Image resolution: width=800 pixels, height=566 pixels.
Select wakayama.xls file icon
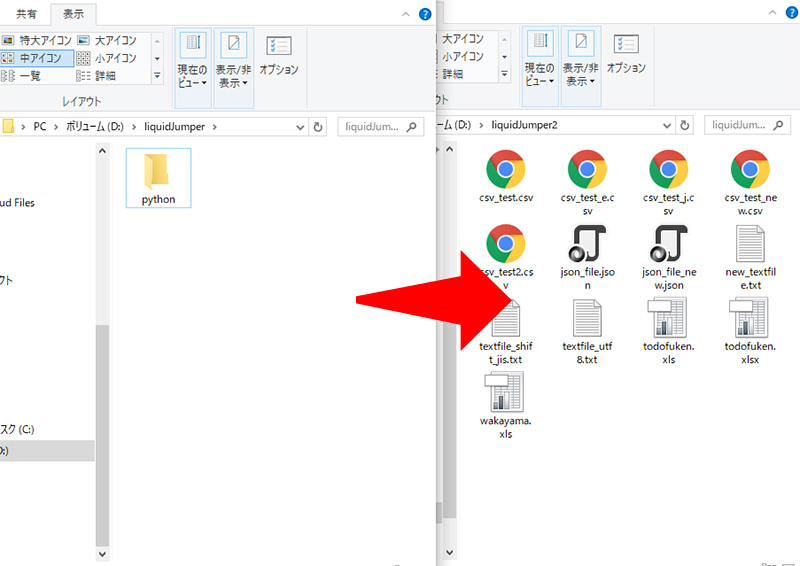tap(506, 392)
